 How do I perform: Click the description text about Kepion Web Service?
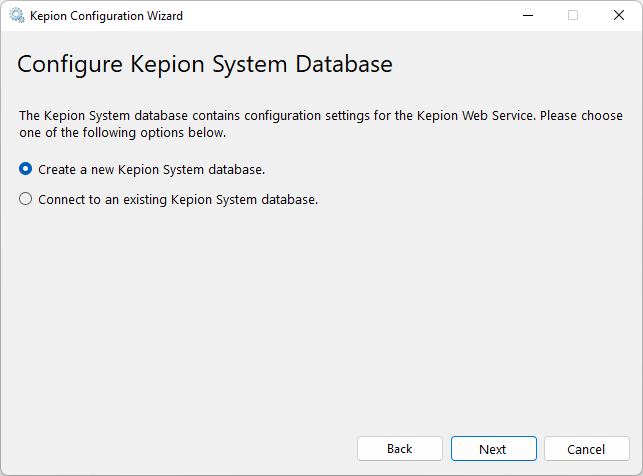[321, 124]
